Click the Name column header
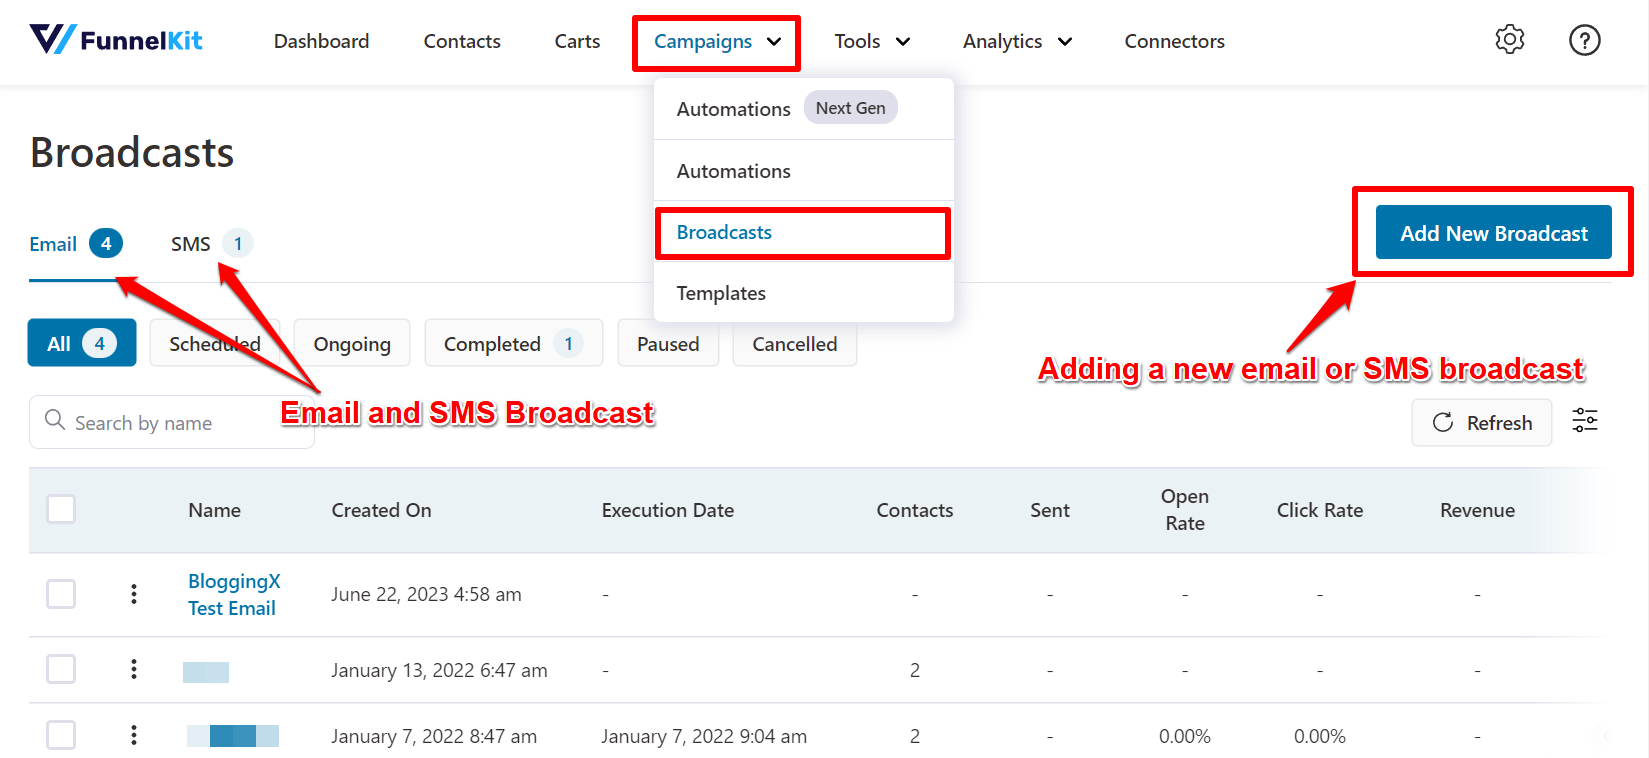 214,510
